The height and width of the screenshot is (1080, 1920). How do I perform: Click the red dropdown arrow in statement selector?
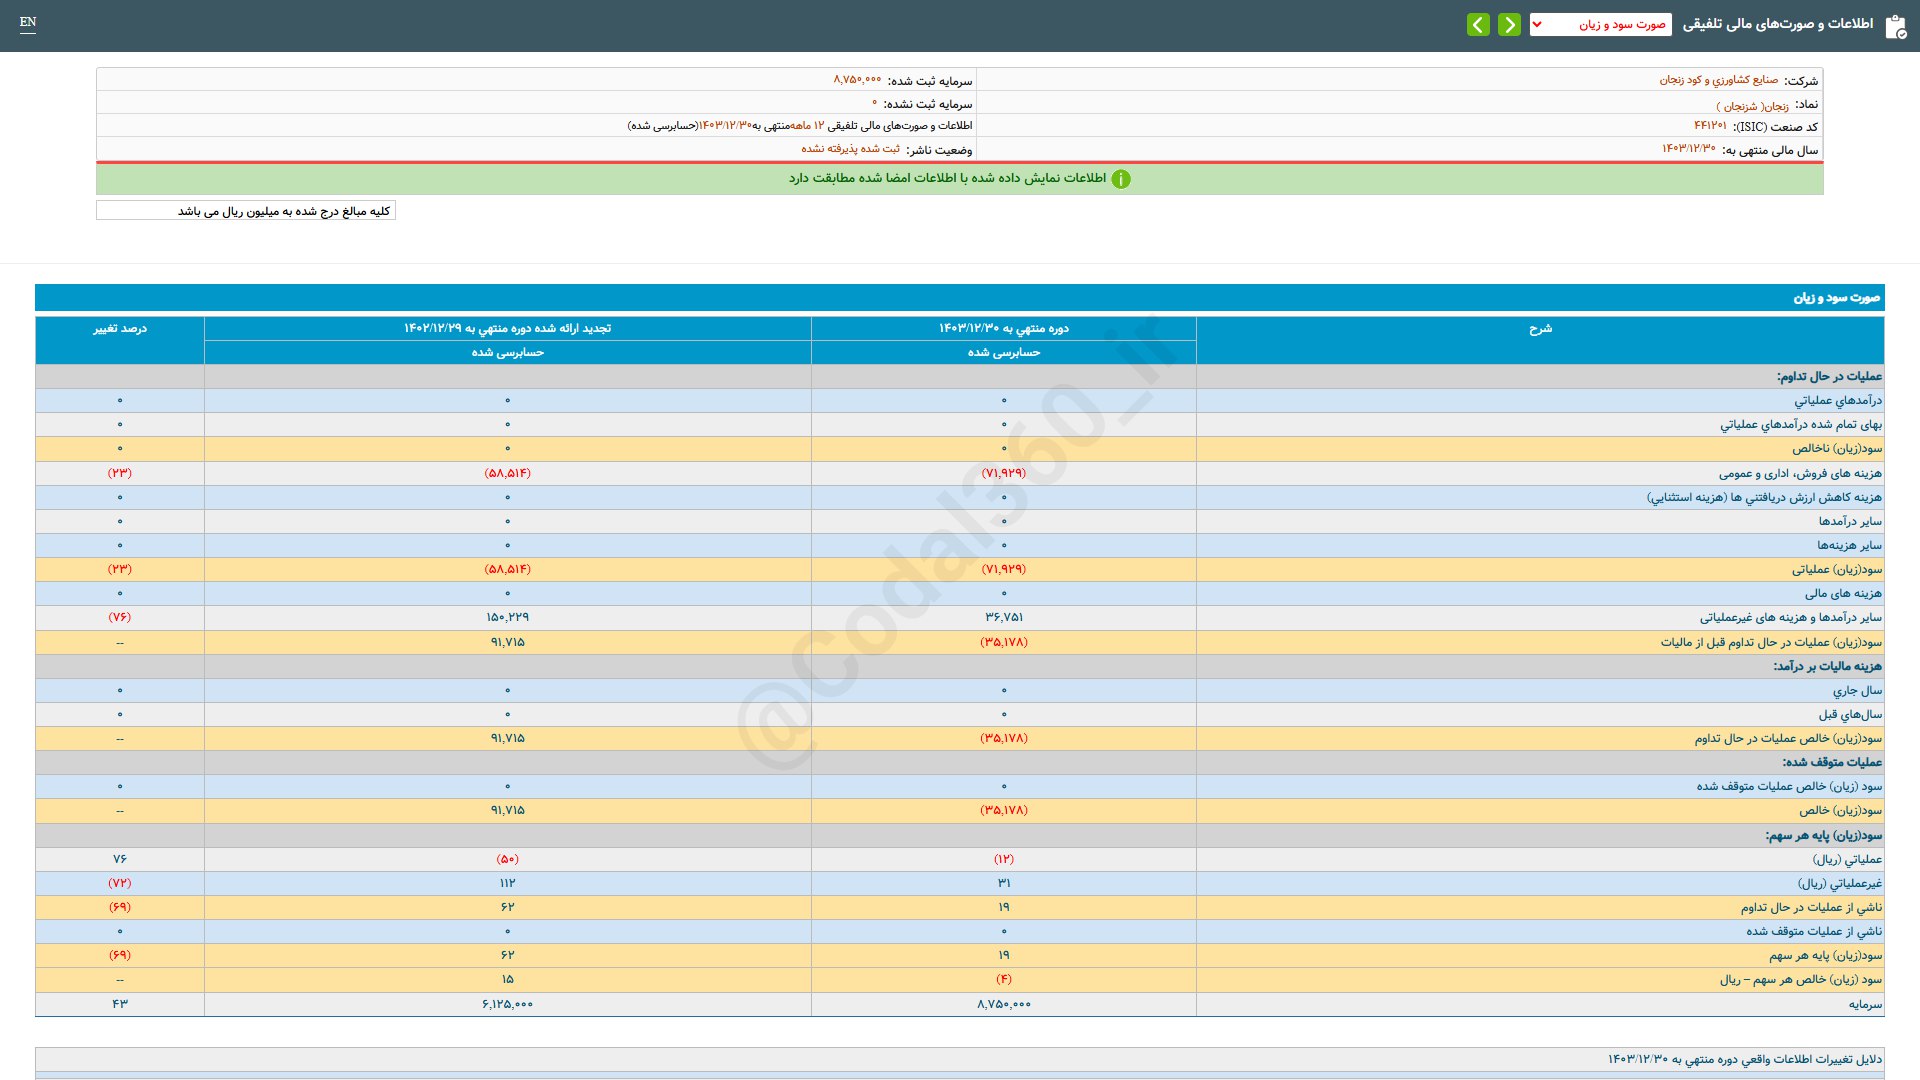click(1537, 24)
